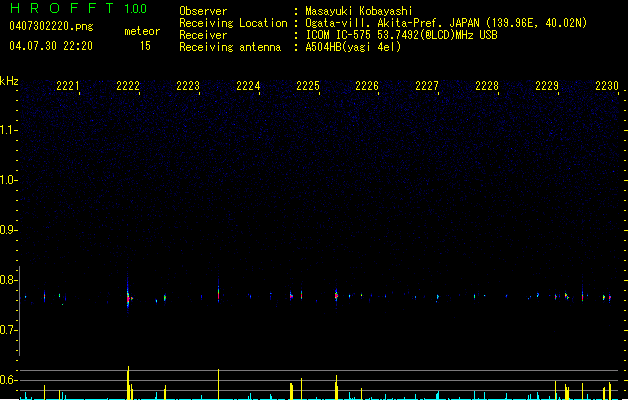Click the timestamp 04.07.30 22:20

point(51,46)
